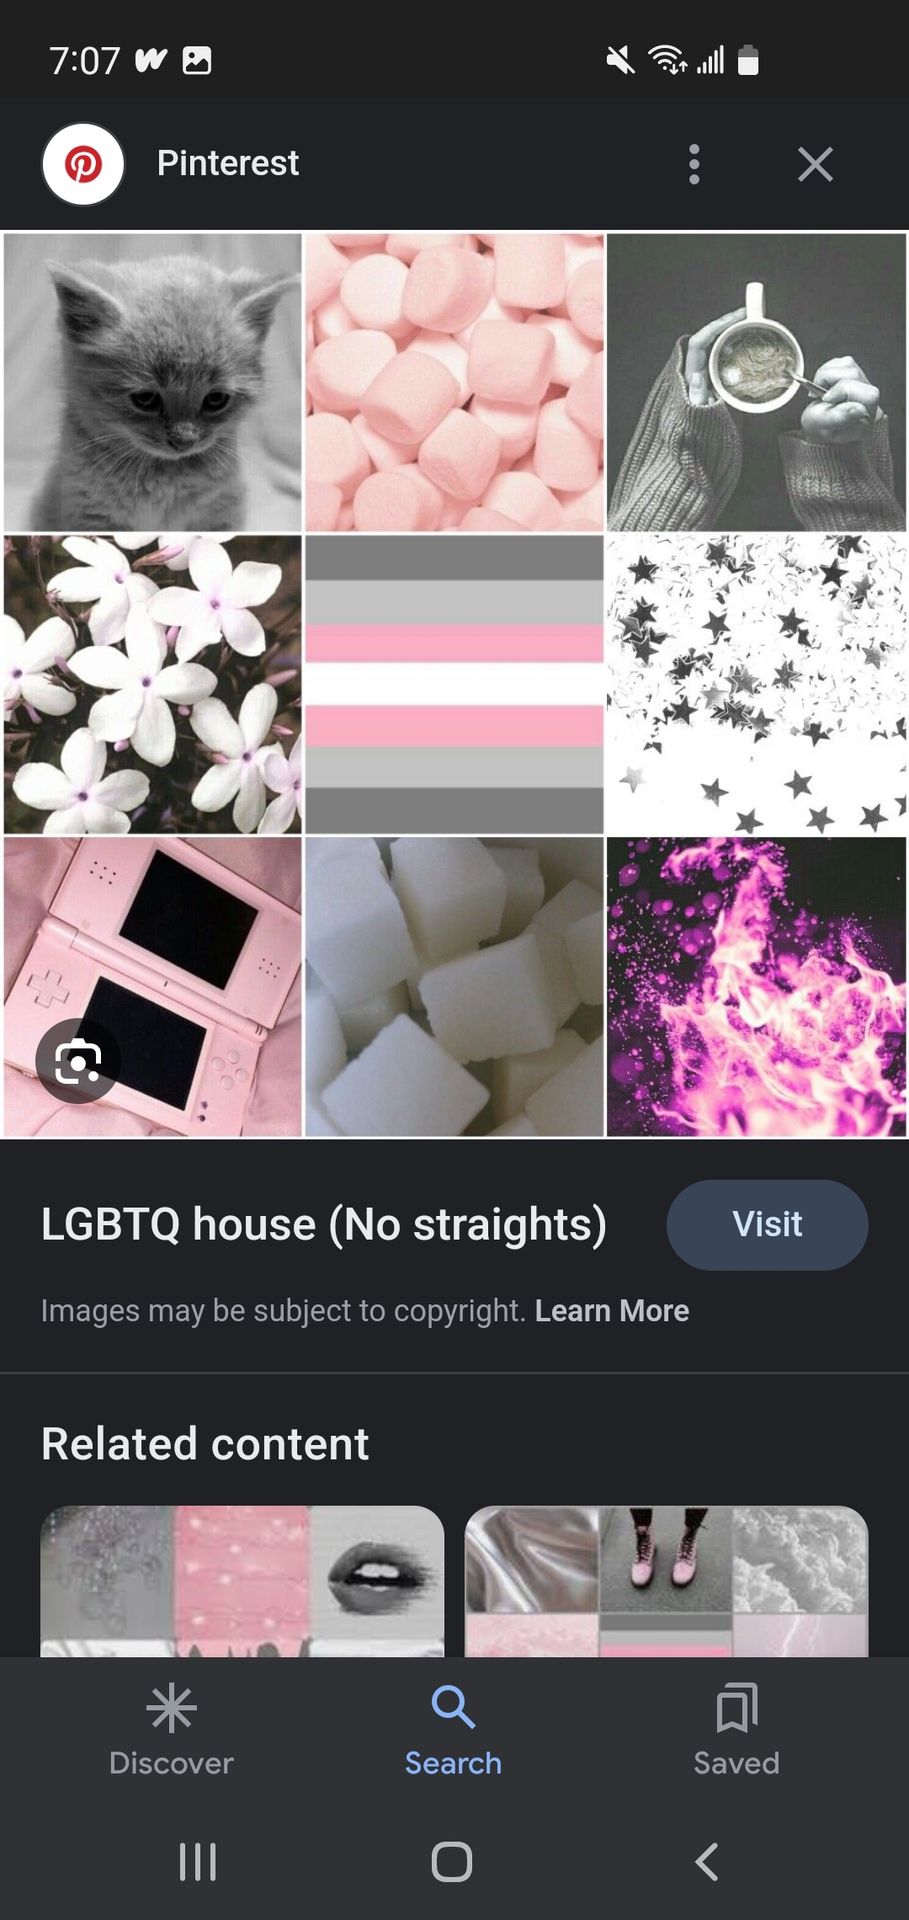Open the related thumbnail with gray lips
This screenshot has height=1920, width=909.
point(242,1581)
